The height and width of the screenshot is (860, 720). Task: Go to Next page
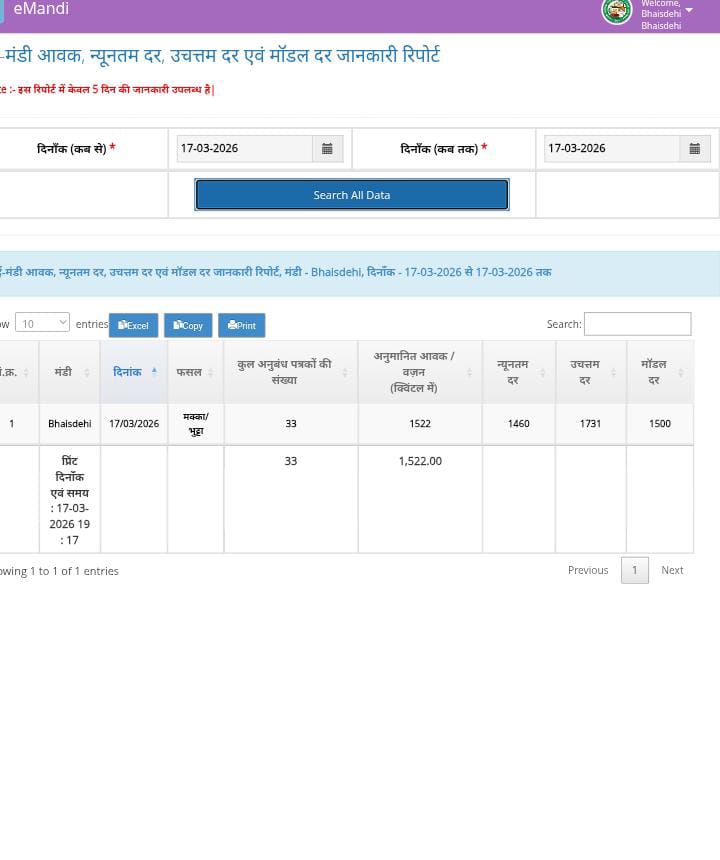click(672, 570)
